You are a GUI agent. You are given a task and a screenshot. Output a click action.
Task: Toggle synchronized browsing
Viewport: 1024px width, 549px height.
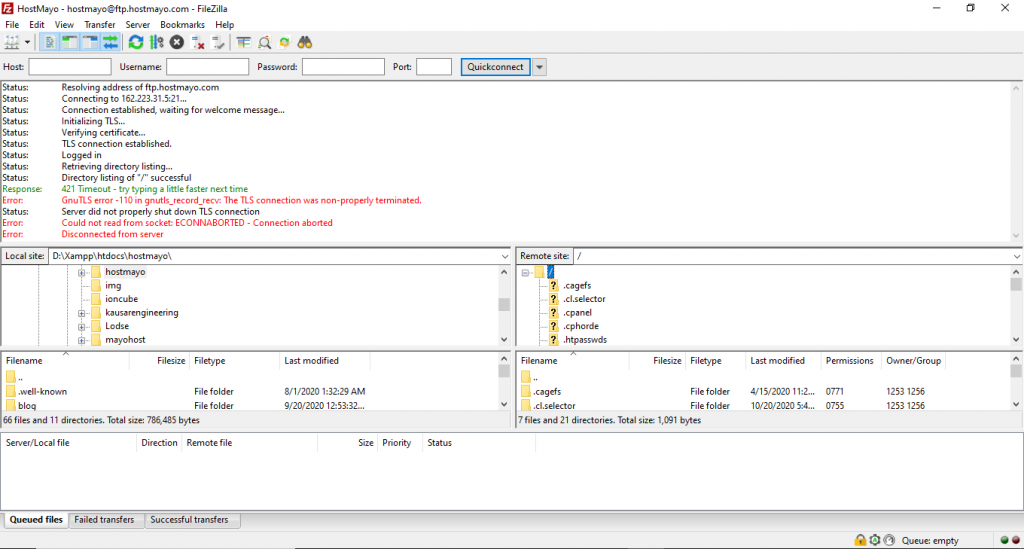click(285, 42)
